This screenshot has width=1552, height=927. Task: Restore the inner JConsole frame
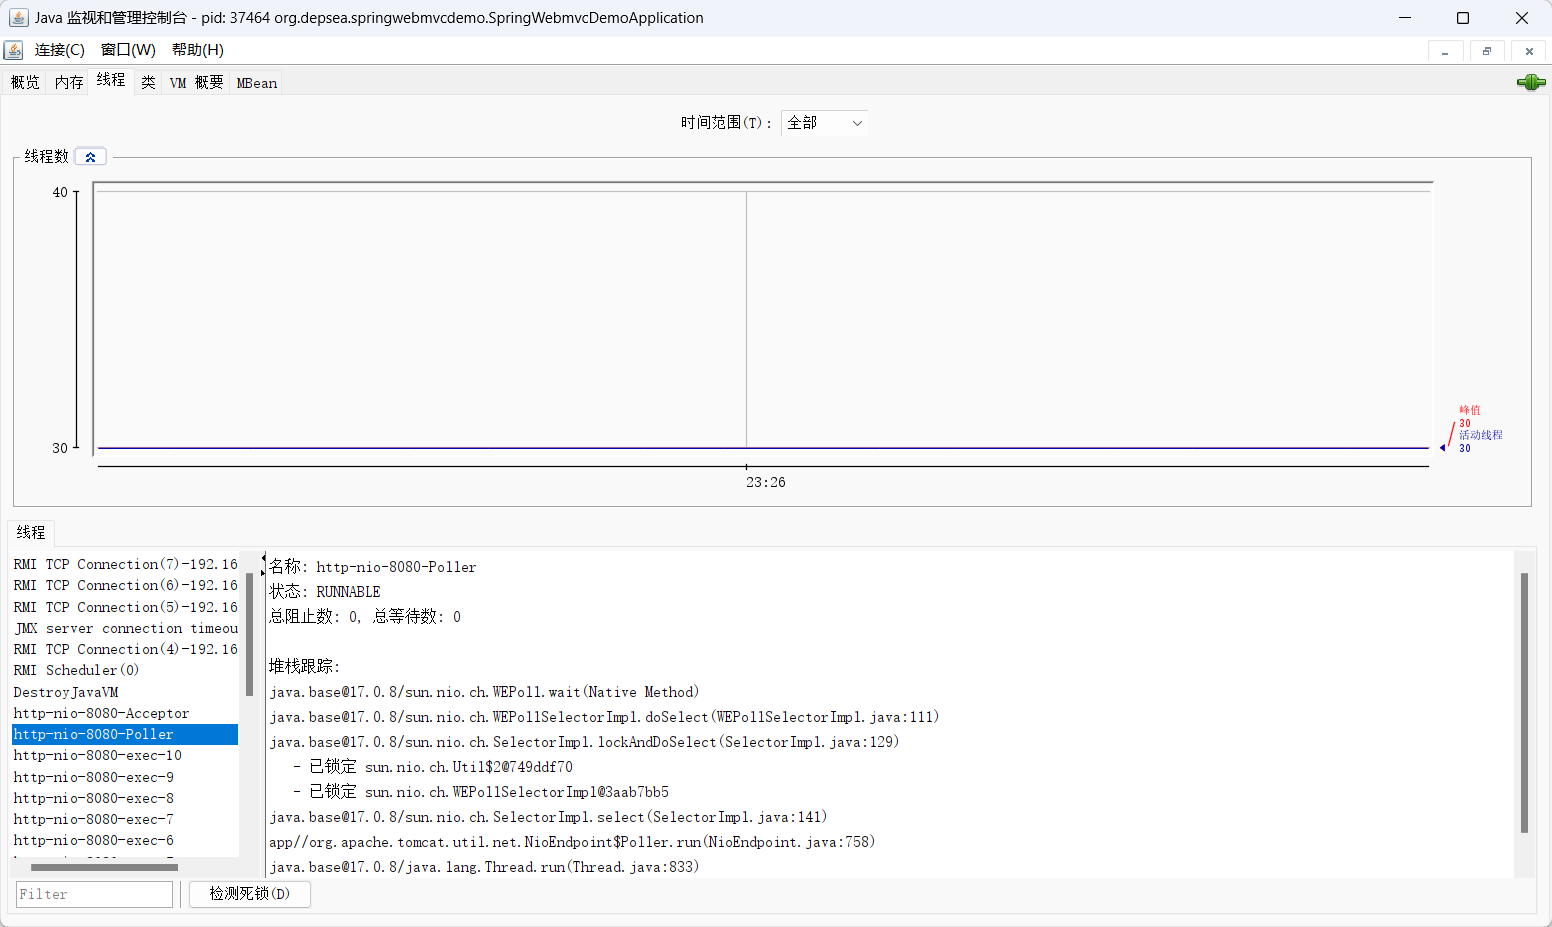tap(1487, 51)
